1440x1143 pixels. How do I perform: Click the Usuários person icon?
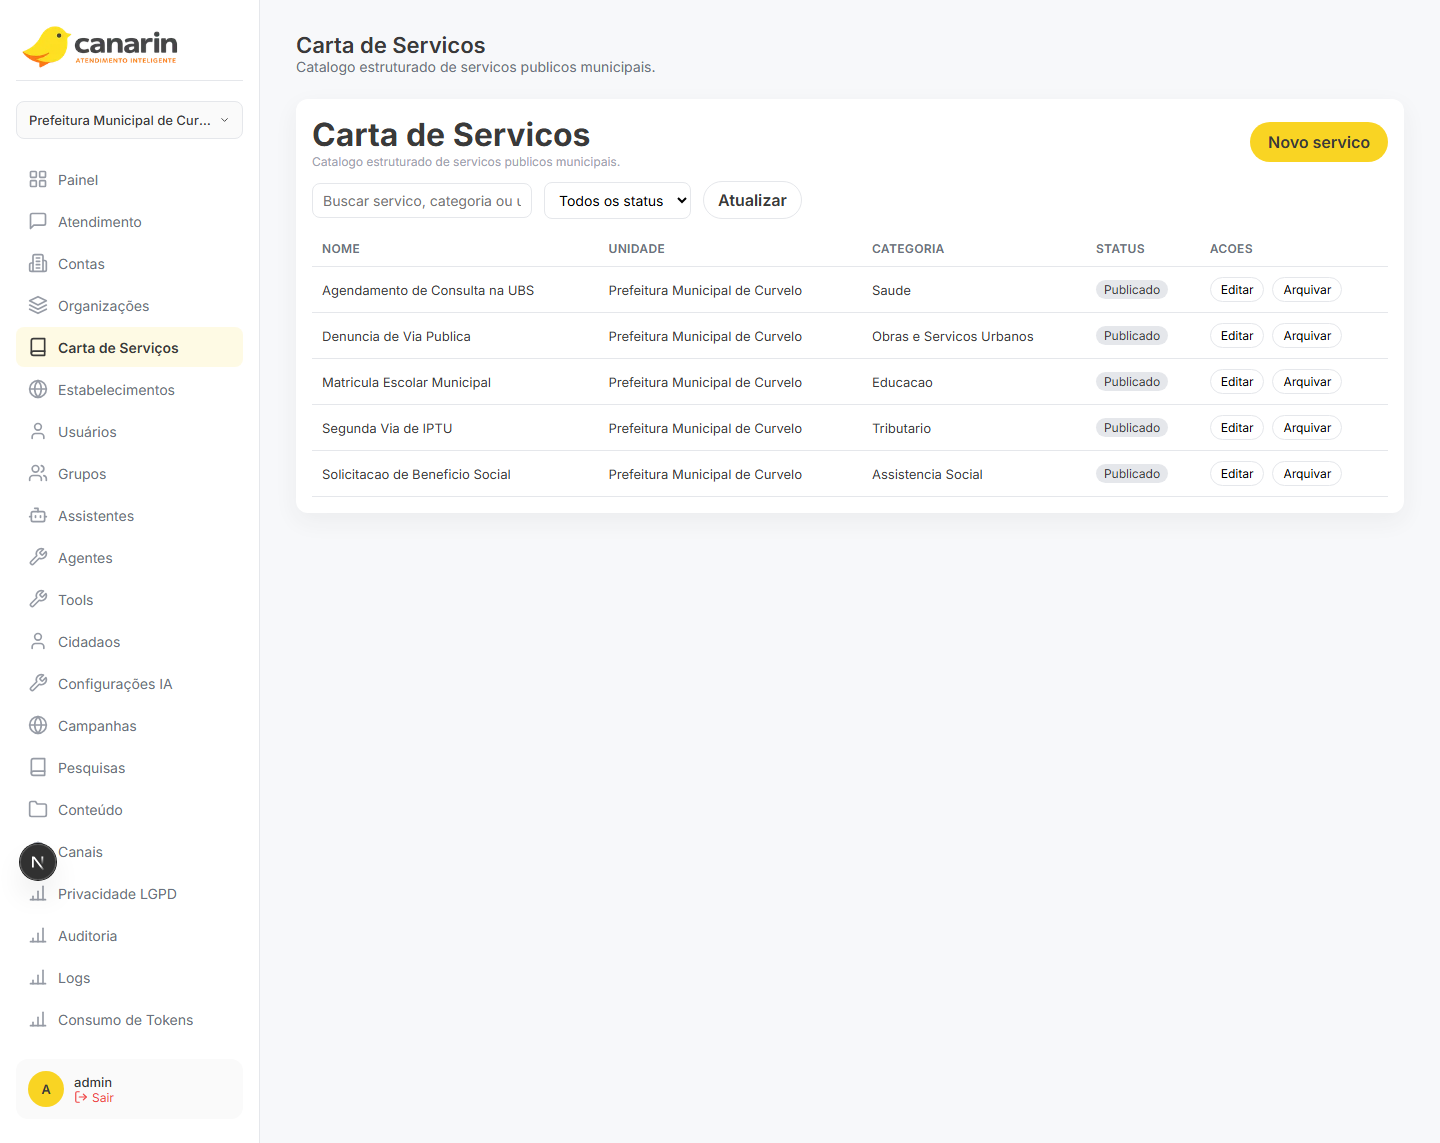(x=38, y=431)
